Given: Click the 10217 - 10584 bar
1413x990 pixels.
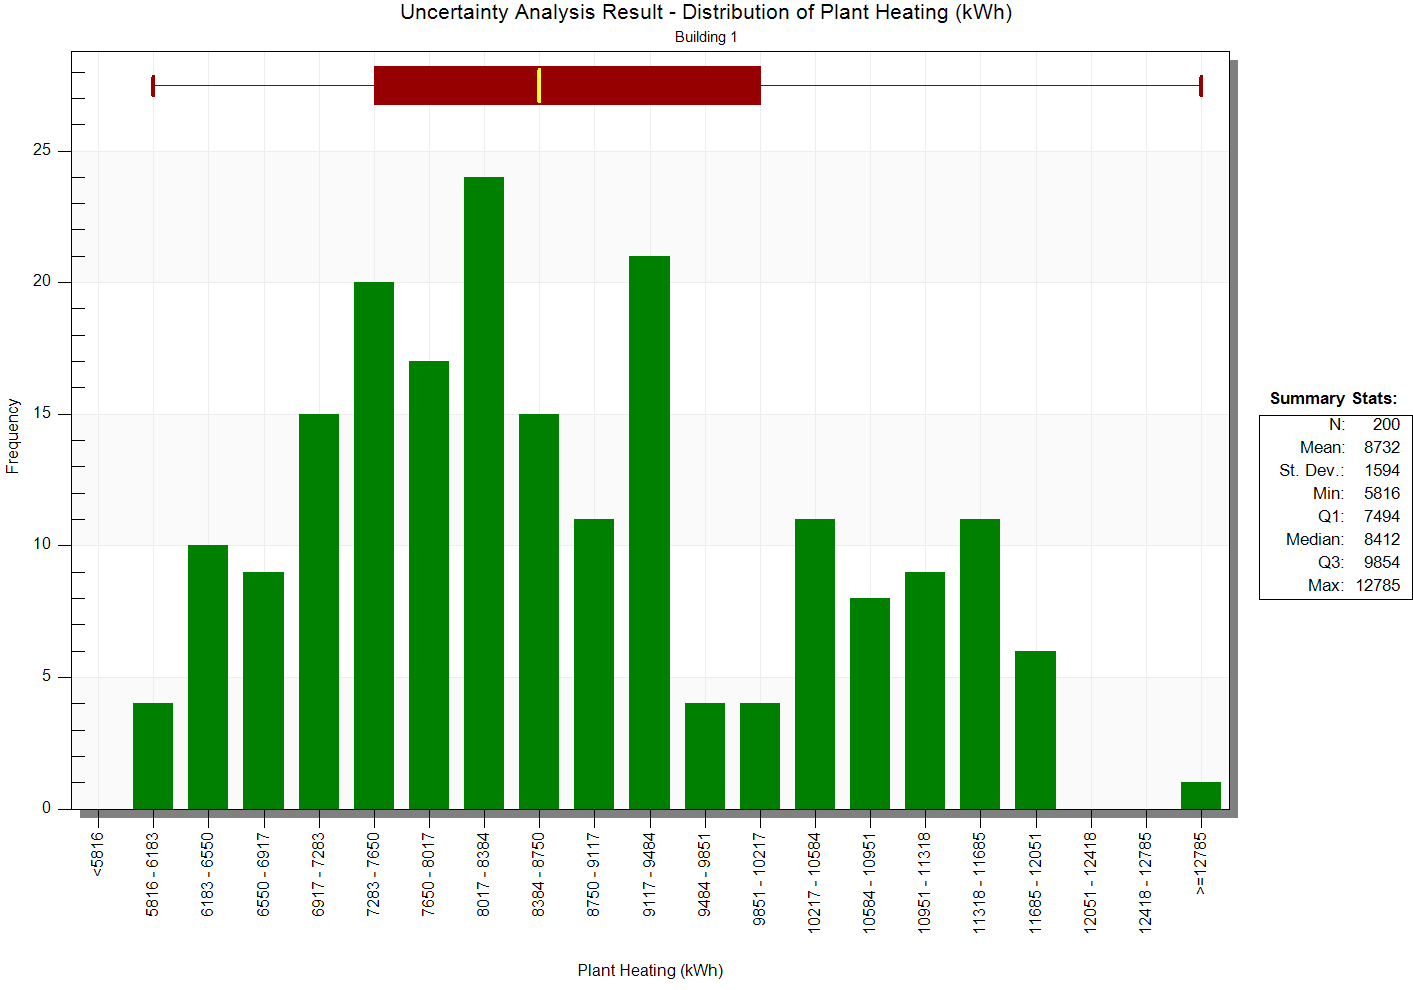Looking at the screenshot, I should tap(814, 664).
